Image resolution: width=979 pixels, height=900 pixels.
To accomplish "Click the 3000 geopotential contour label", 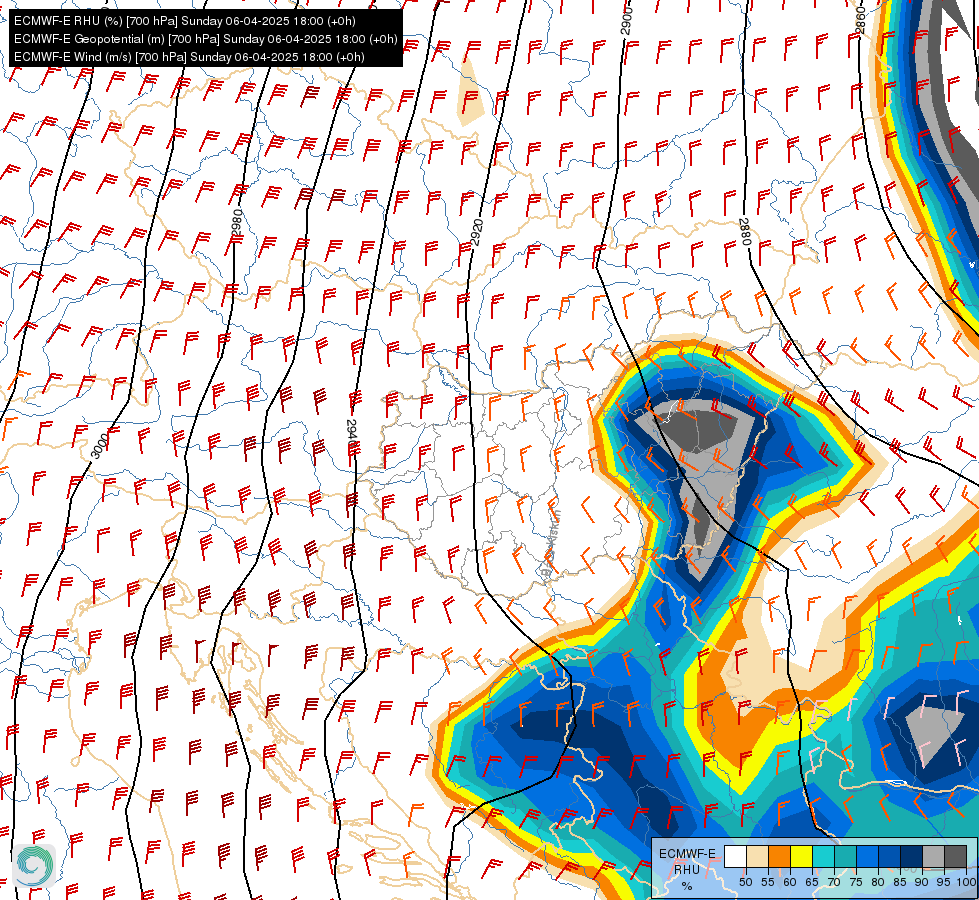I will point(99,446).
